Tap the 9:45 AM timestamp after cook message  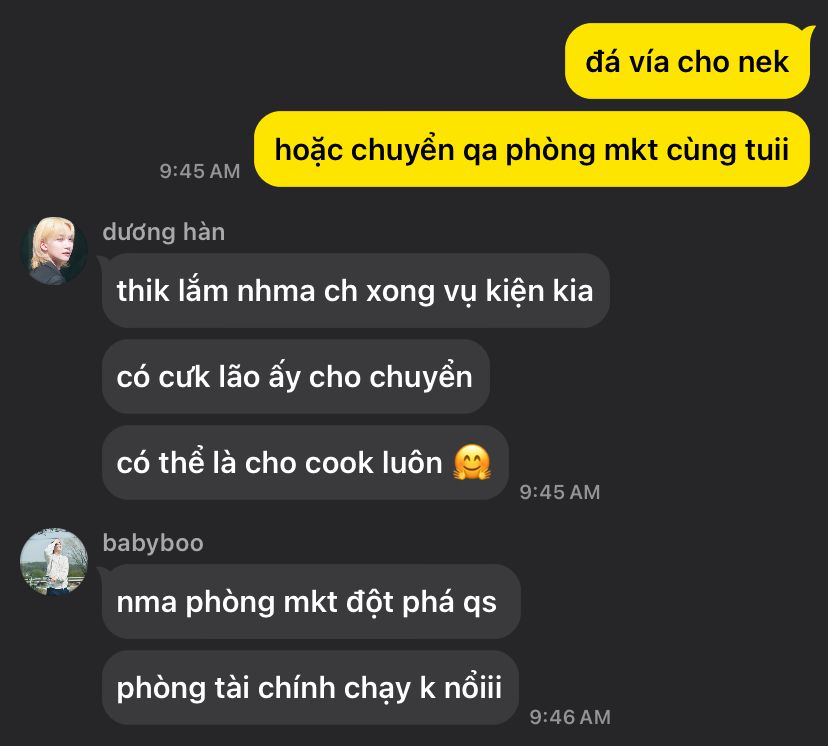[560, 492]
